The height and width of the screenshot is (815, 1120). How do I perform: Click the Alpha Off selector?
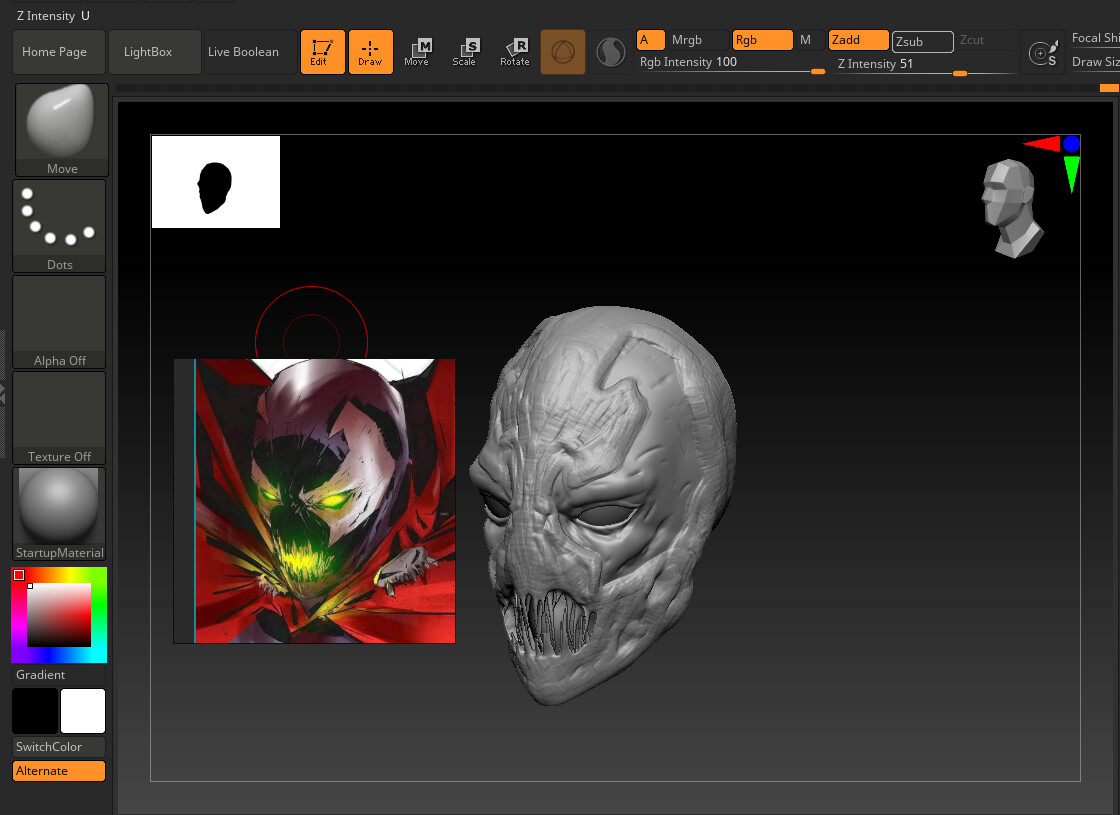58,317
